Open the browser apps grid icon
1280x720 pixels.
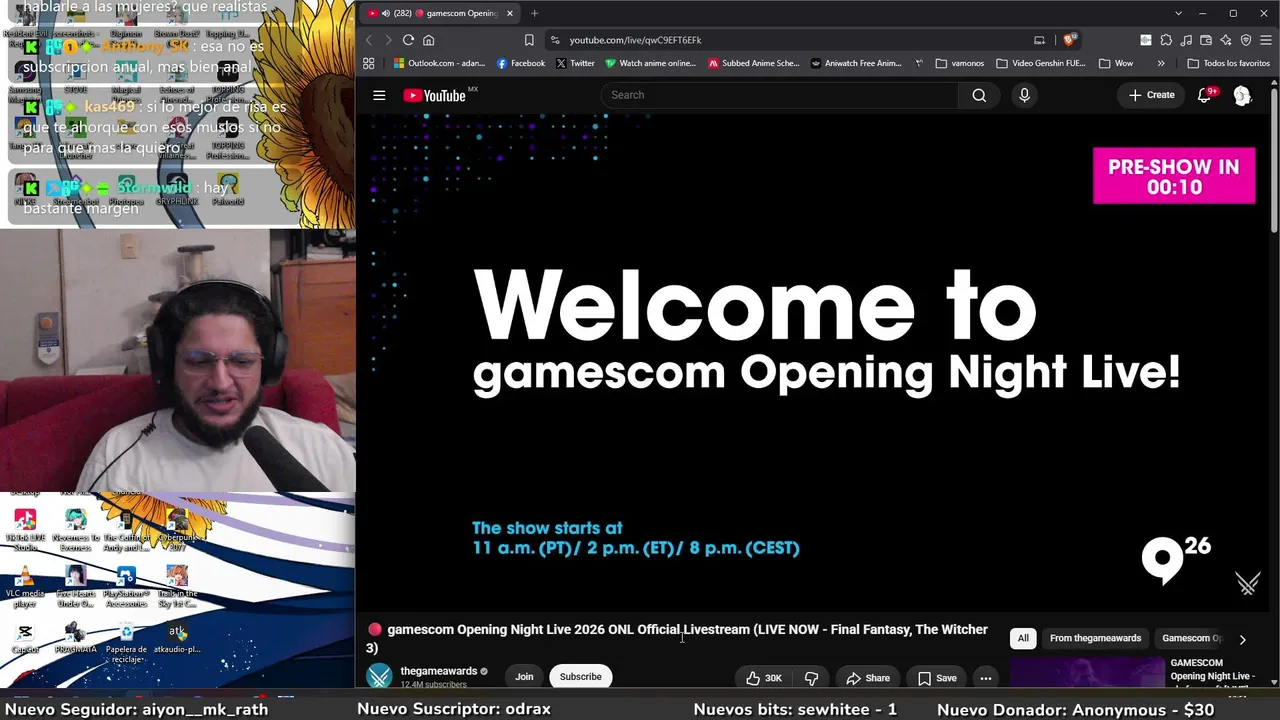pyautogui.click(x=369, y=63)
